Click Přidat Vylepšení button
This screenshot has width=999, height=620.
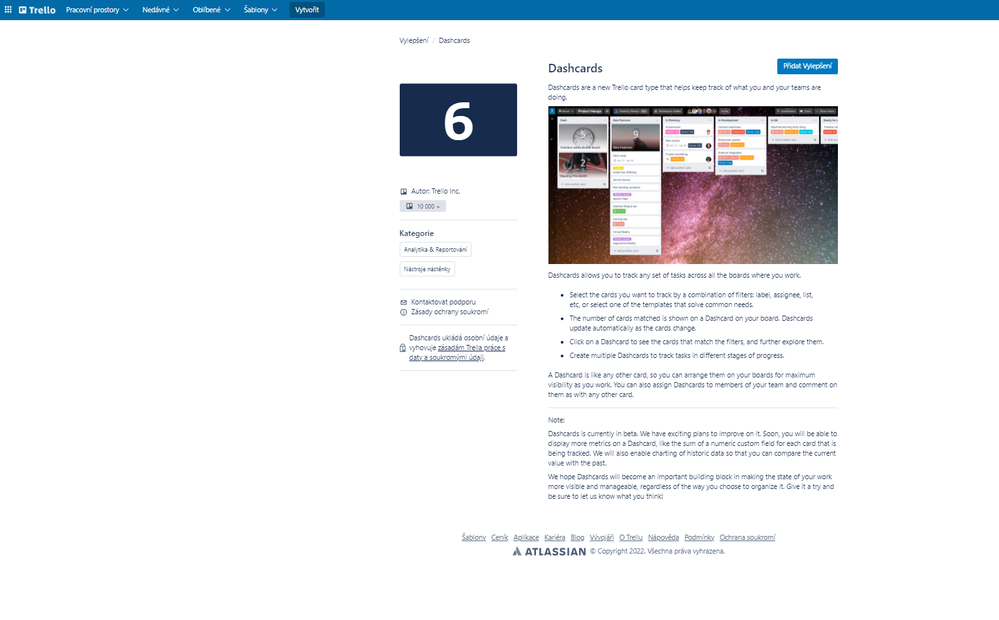[807, 66]
